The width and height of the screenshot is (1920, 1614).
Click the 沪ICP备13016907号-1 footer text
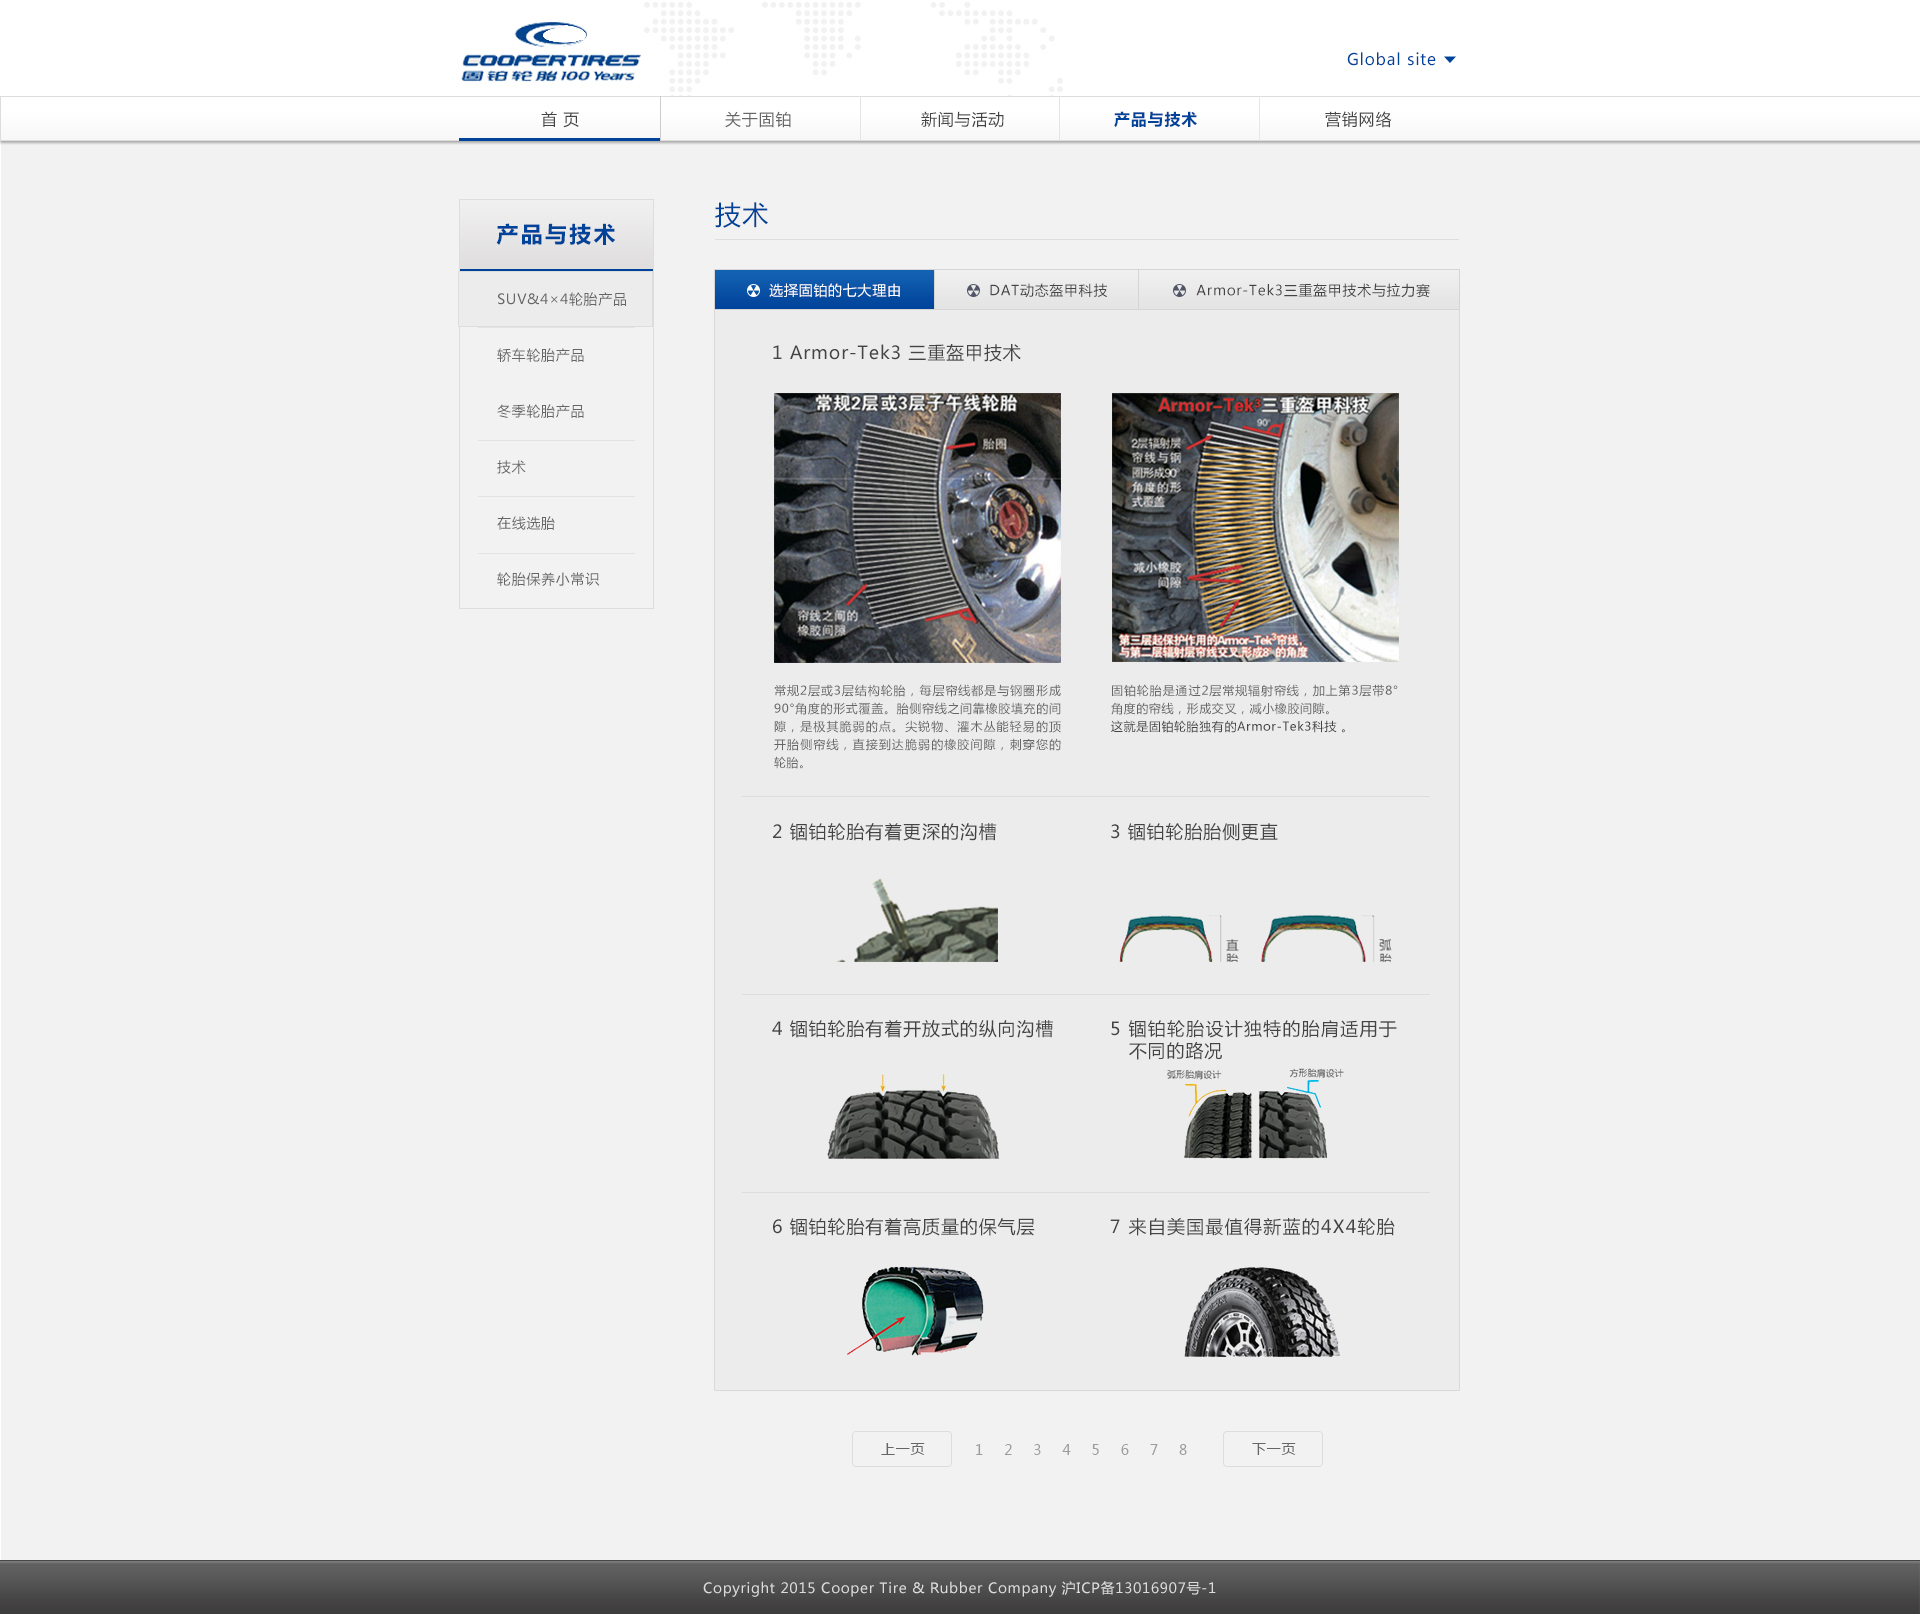[x=1138, y=1588]
